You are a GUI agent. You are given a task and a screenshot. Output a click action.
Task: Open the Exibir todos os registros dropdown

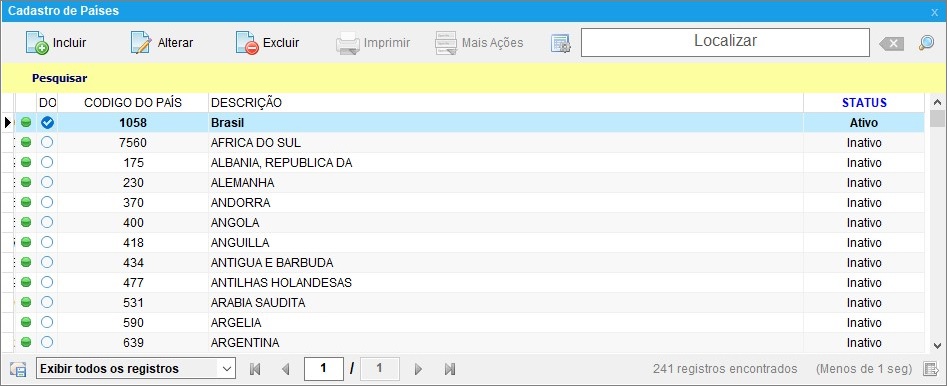click(x=136, y=368)
